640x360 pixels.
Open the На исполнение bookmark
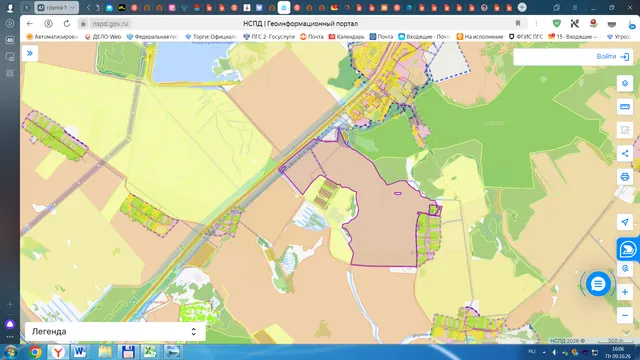pos(480,37)
